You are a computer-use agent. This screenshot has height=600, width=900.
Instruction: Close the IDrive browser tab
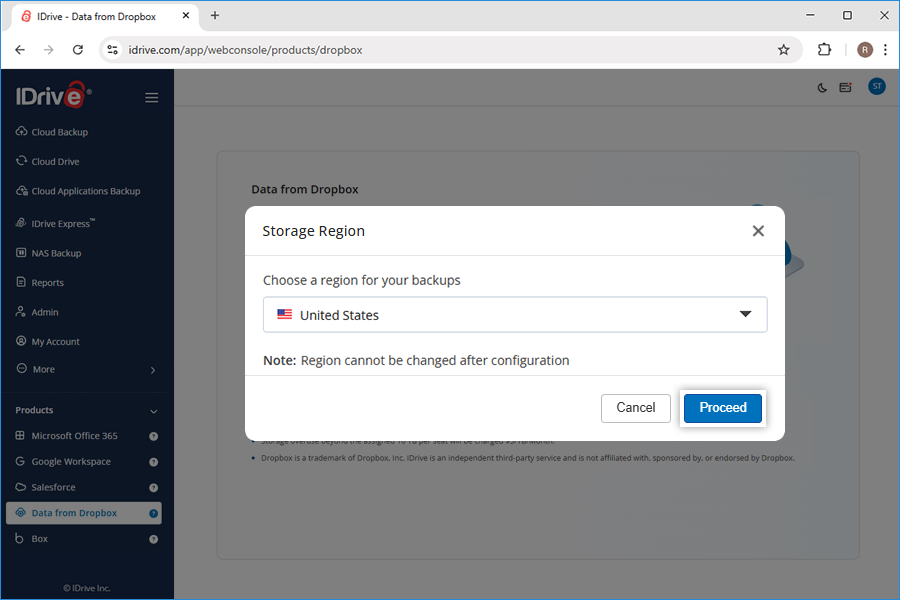185,16
